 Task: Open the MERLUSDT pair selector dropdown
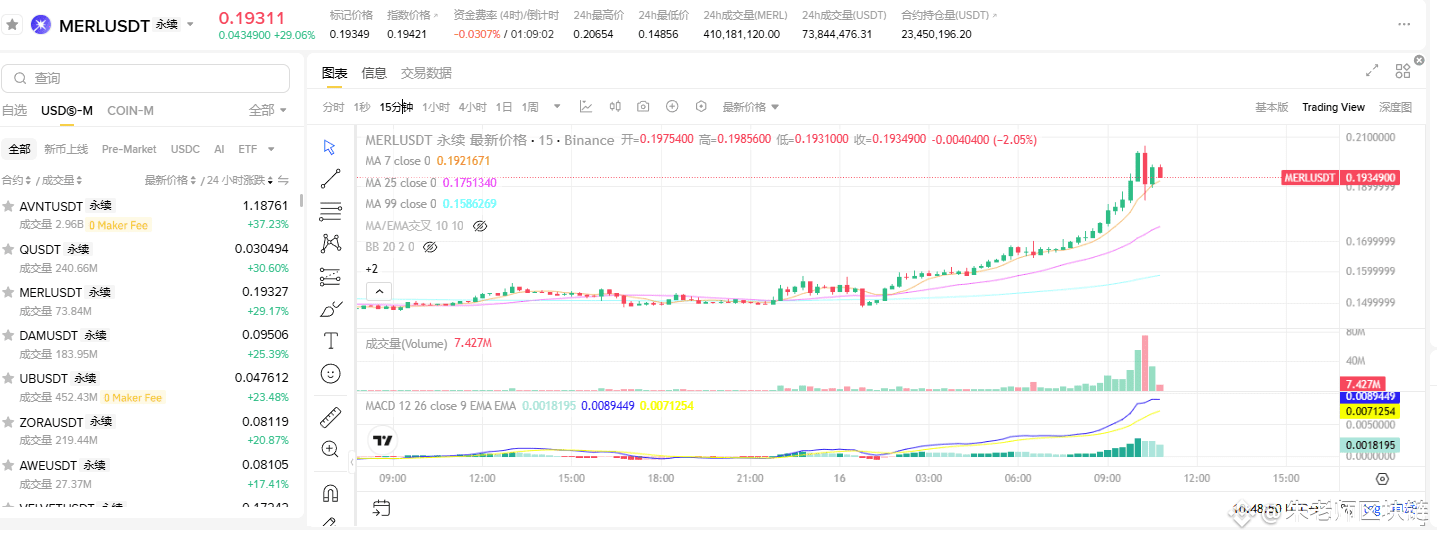pos(190,24)
